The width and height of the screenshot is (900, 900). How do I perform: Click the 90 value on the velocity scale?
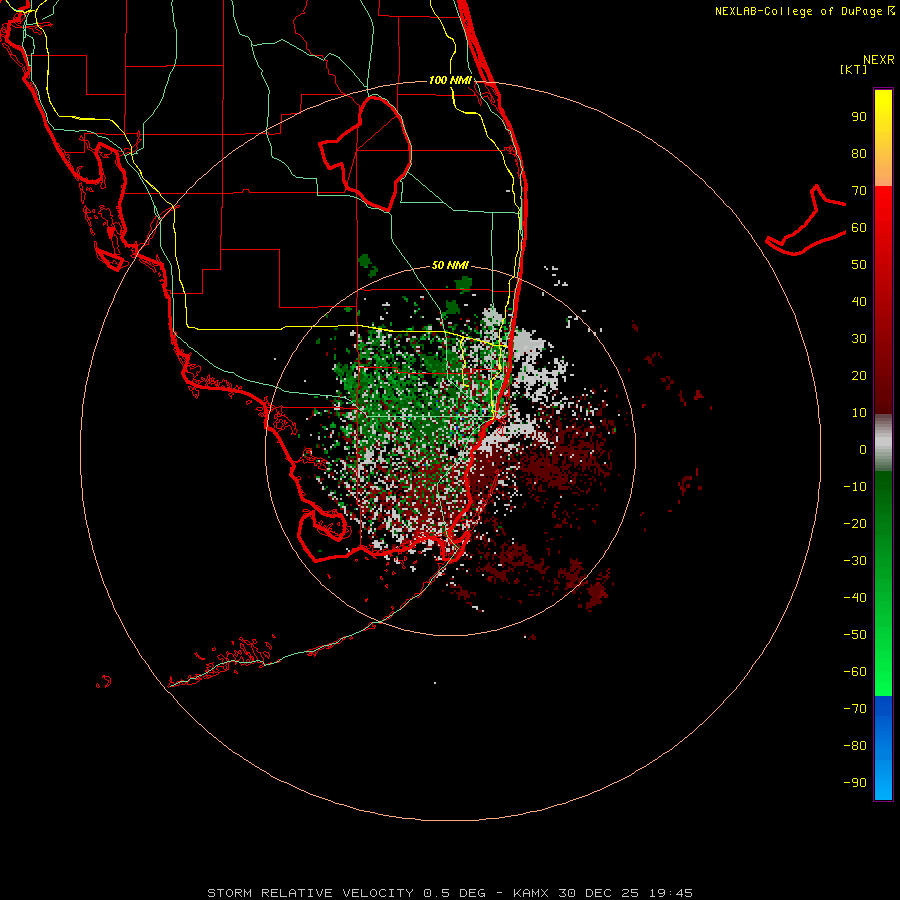tap(859, 117)
